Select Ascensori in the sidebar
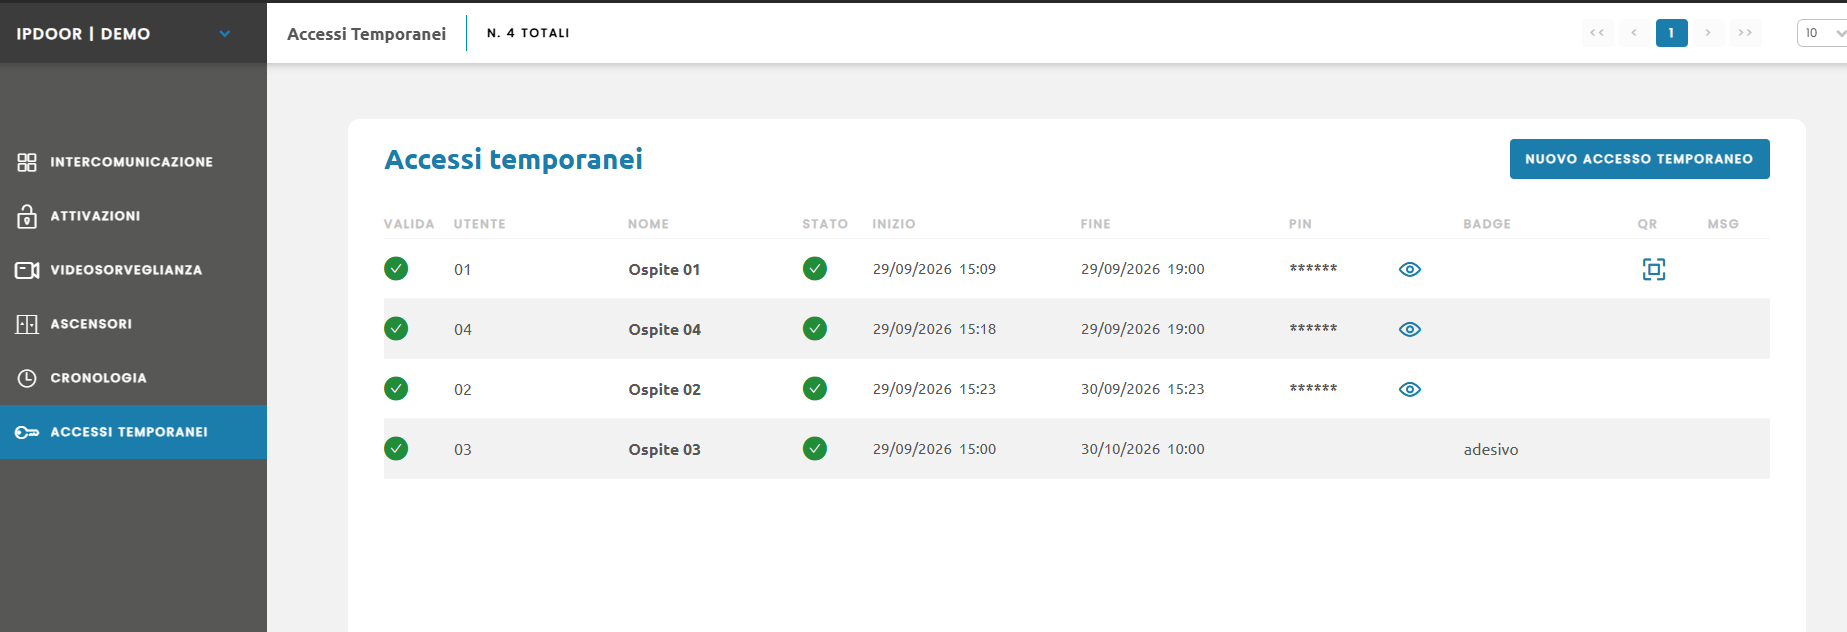Image resolution: width=1847 pixels, height=632 pixels. pos(133,324)
